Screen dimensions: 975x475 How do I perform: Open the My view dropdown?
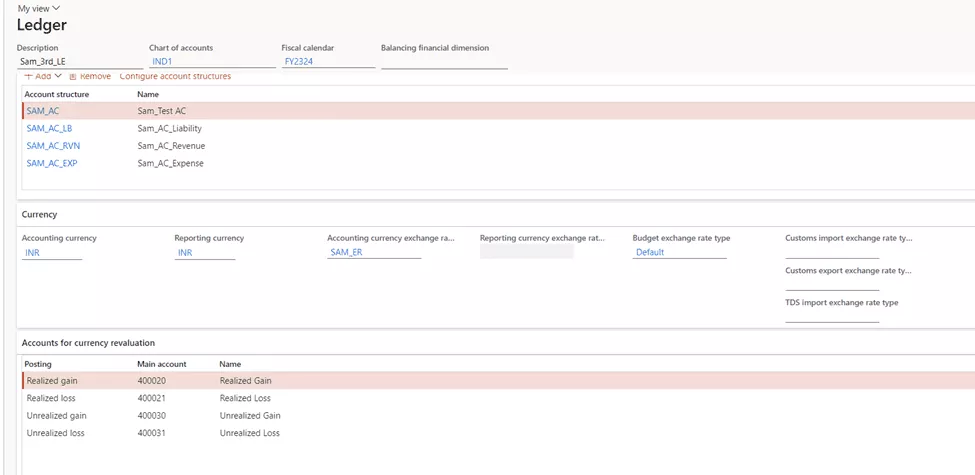(39, 8)
